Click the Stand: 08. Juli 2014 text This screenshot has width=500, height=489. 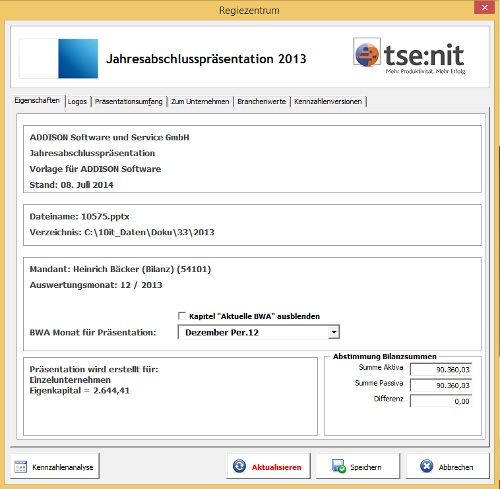[x=71, y=185]
